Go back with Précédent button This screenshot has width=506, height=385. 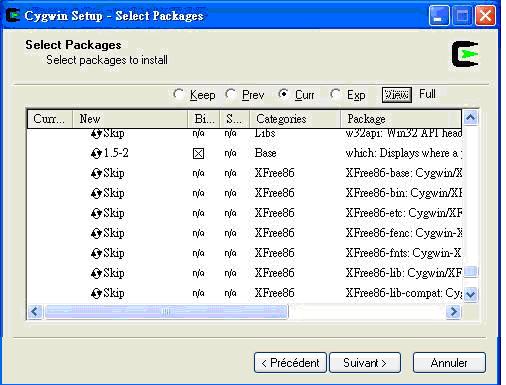tap(290, 363)
